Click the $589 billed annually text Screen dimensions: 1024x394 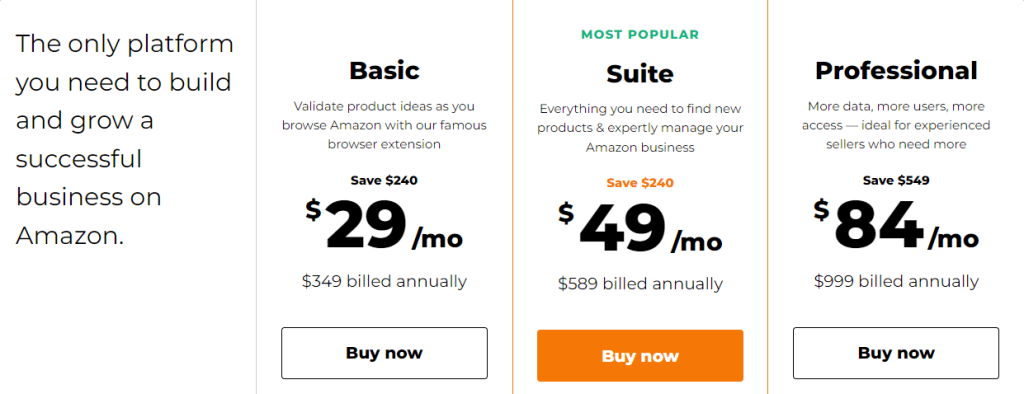coord(640,284)
